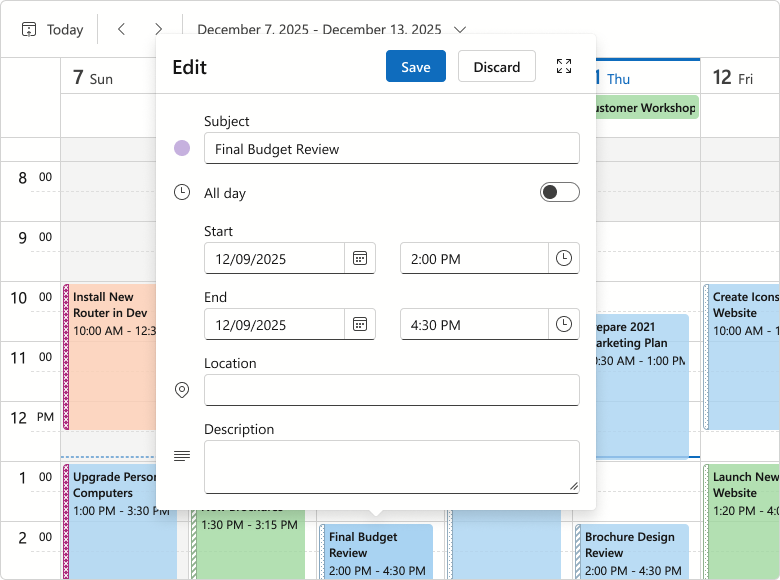Click into the Location field

point(391,390)
